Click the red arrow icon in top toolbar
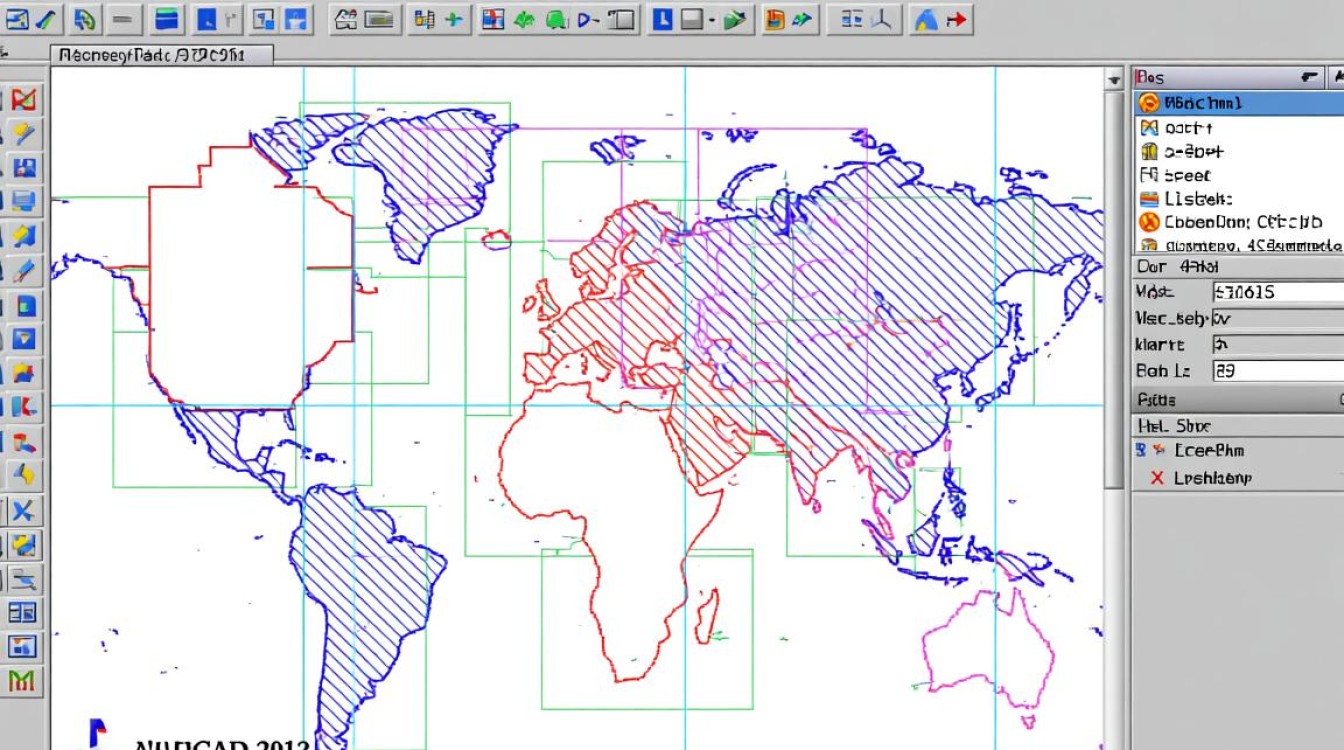1344x750 pixels. point(957,18)
